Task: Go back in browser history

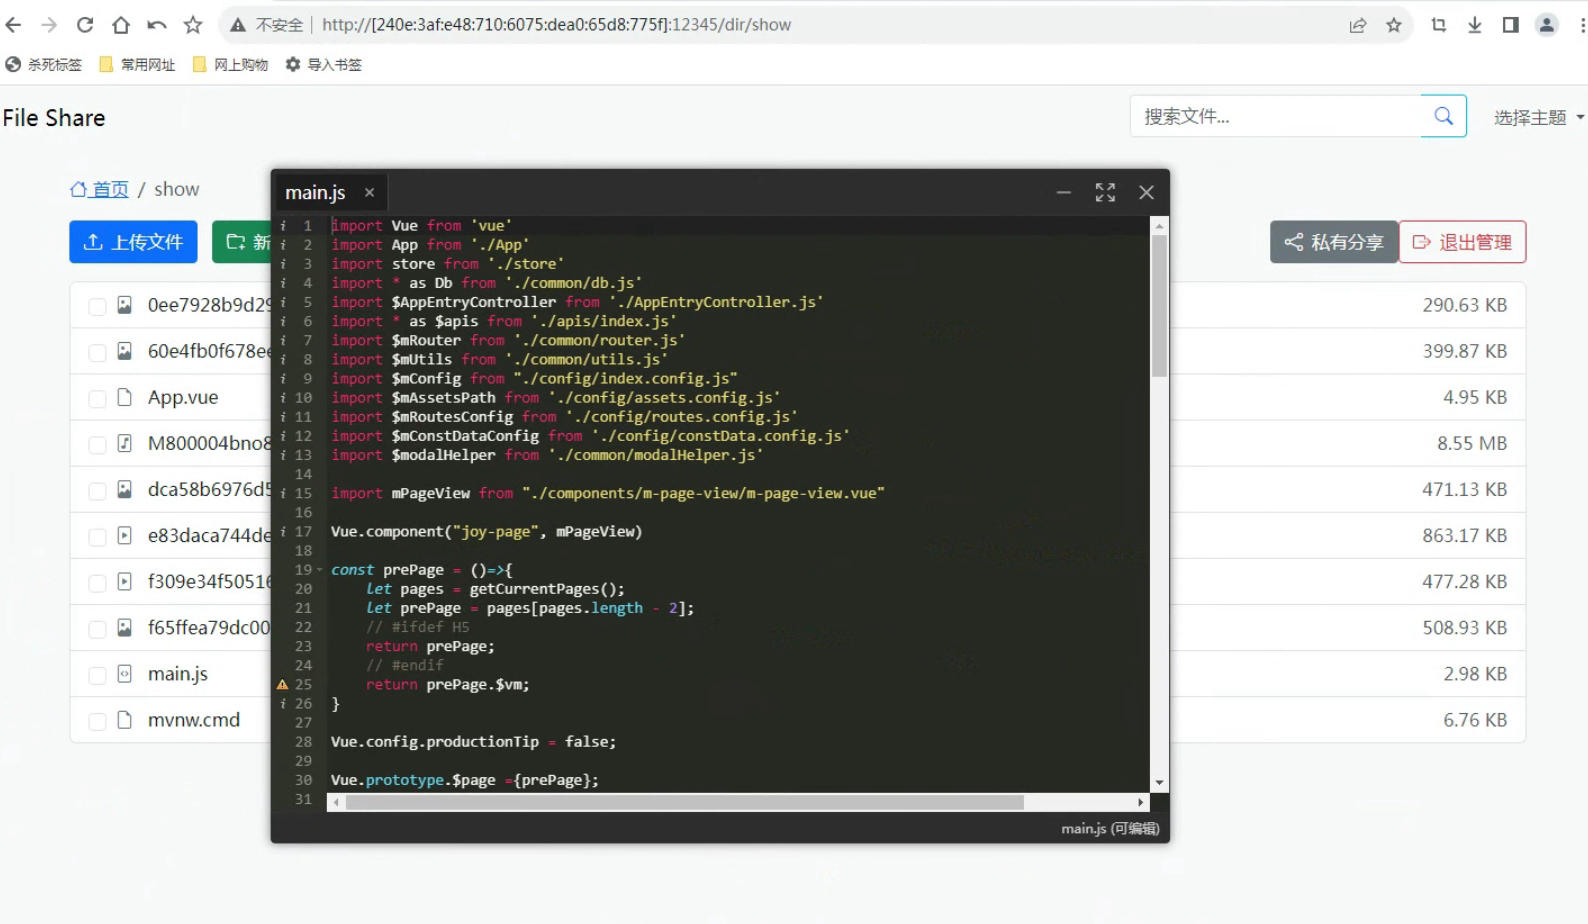Action: tap(13, 25)
